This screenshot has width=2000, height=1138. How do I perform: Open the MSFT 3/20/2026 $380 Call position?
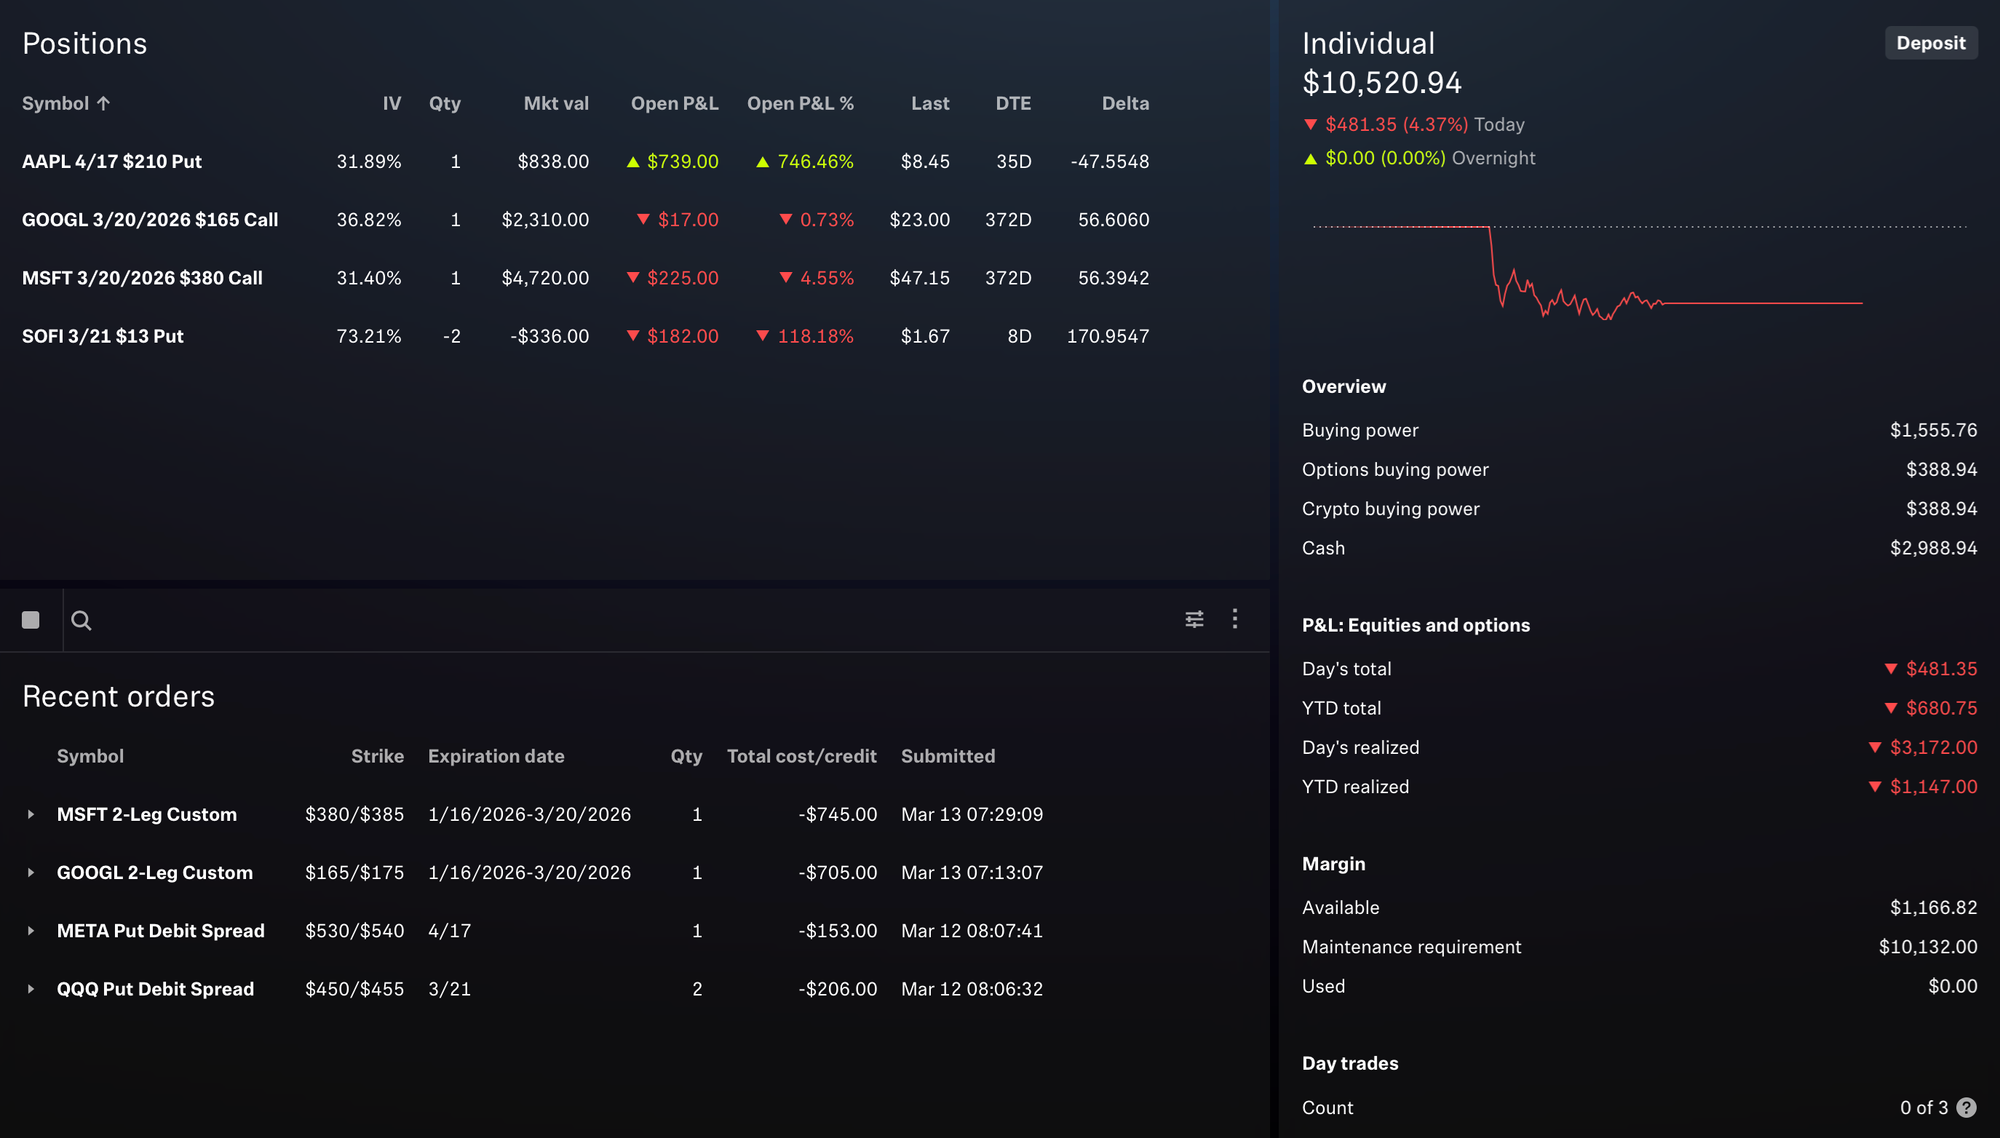[x=142, y=277]
